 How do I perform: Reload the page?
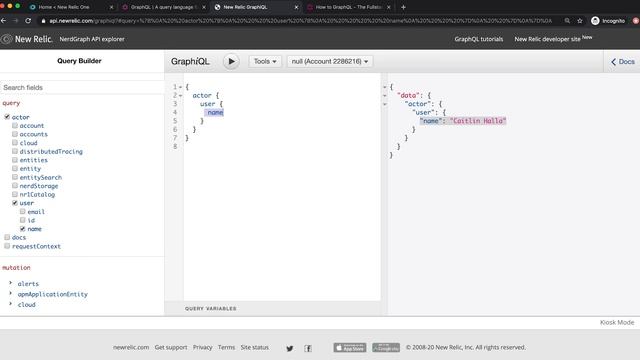pyautogui.click(x=28, y=20)
